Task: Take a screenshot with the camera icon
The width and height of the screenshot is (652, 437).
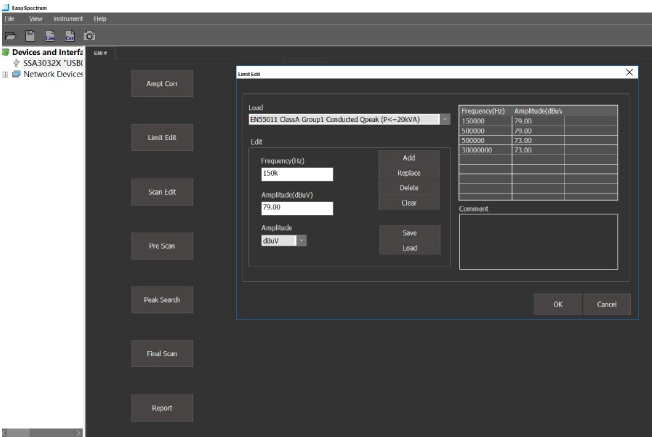Action: [x=89, y=36]
